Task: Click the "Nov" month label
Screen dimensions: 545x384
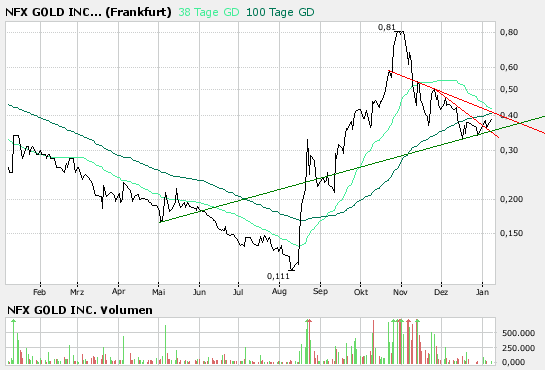Action: 400,292
